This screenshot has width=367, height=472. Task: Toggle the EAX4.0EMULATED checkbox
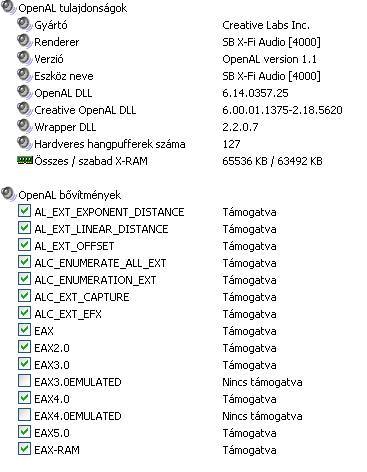pyautogui.click(x=24, y=415)
